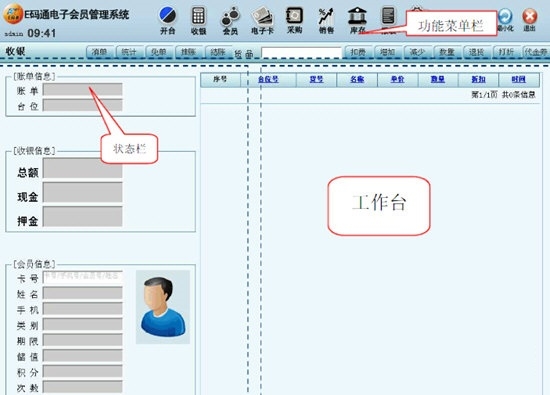This screenshot has height=395, width=550.
Task: Click the member avatar photo
Action: 163,307
